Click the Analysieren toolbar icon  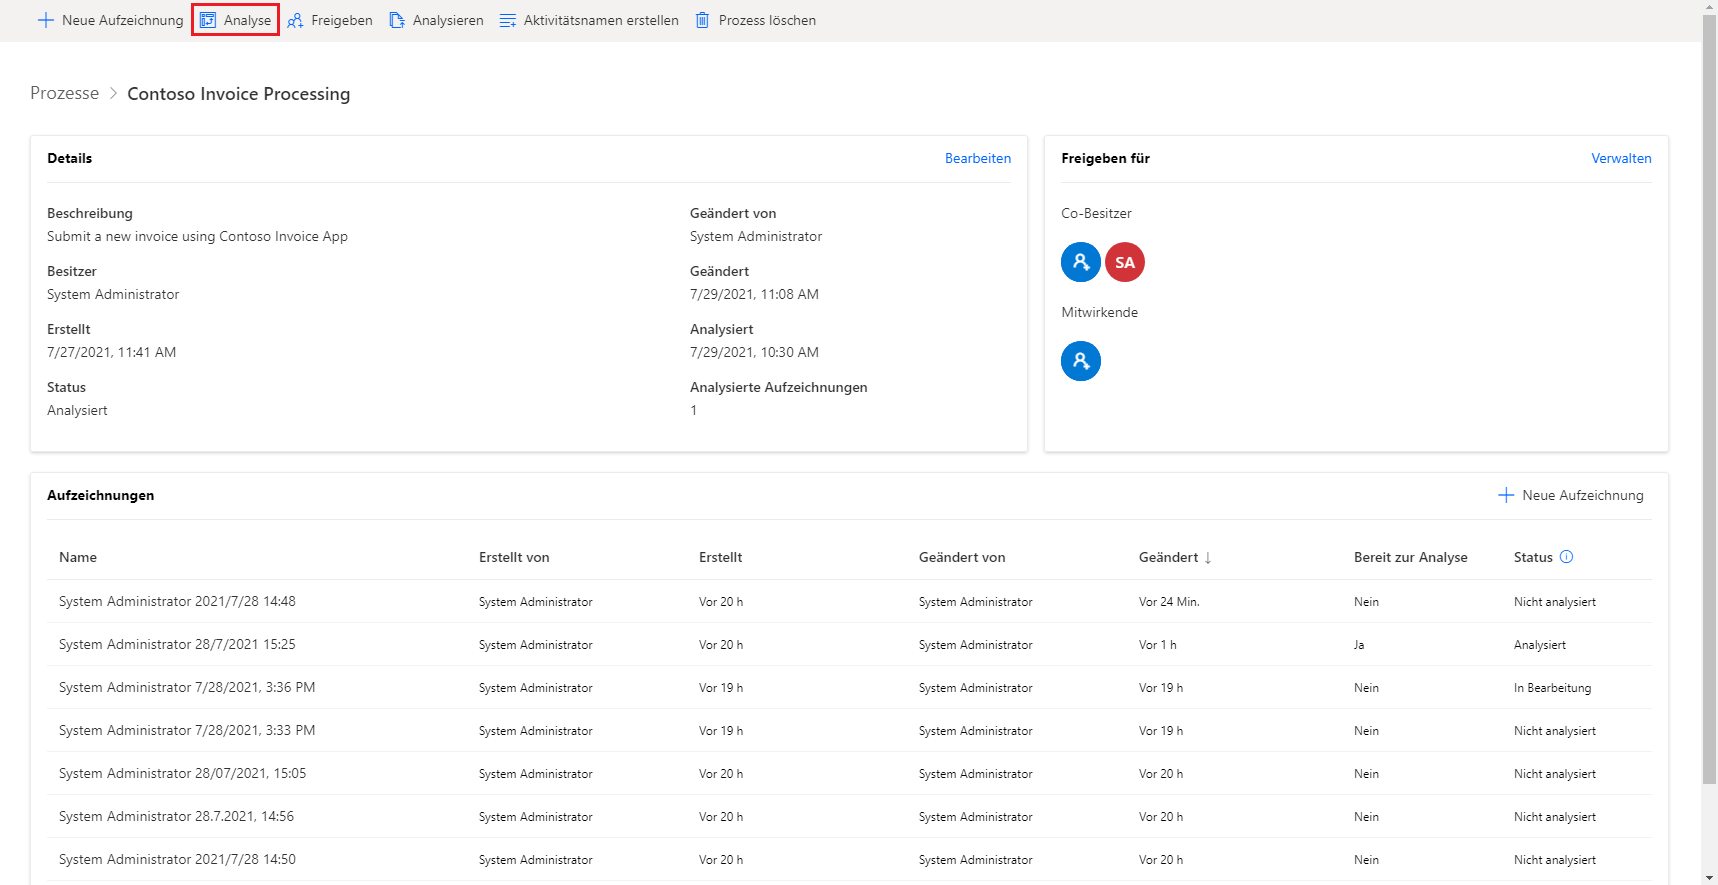[x=397, y=20]
